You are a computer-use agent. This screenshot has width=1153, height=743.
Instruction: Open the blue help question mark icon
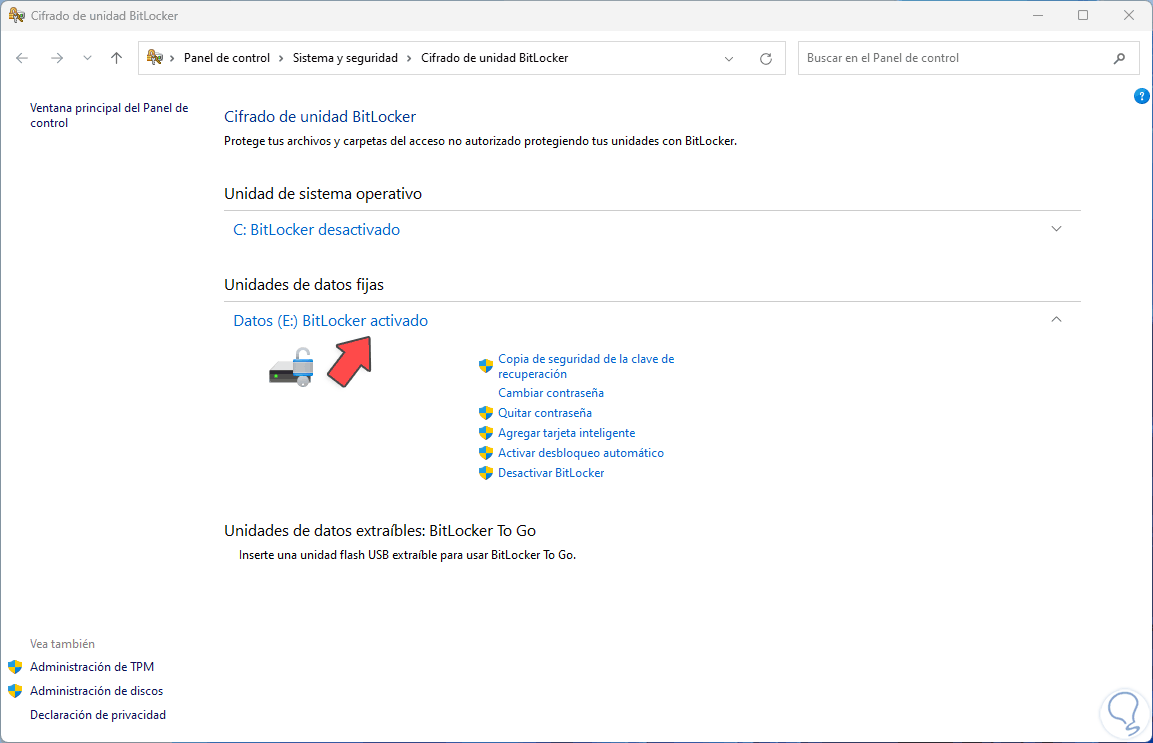pyautogui.click(x=1141, y=96)
